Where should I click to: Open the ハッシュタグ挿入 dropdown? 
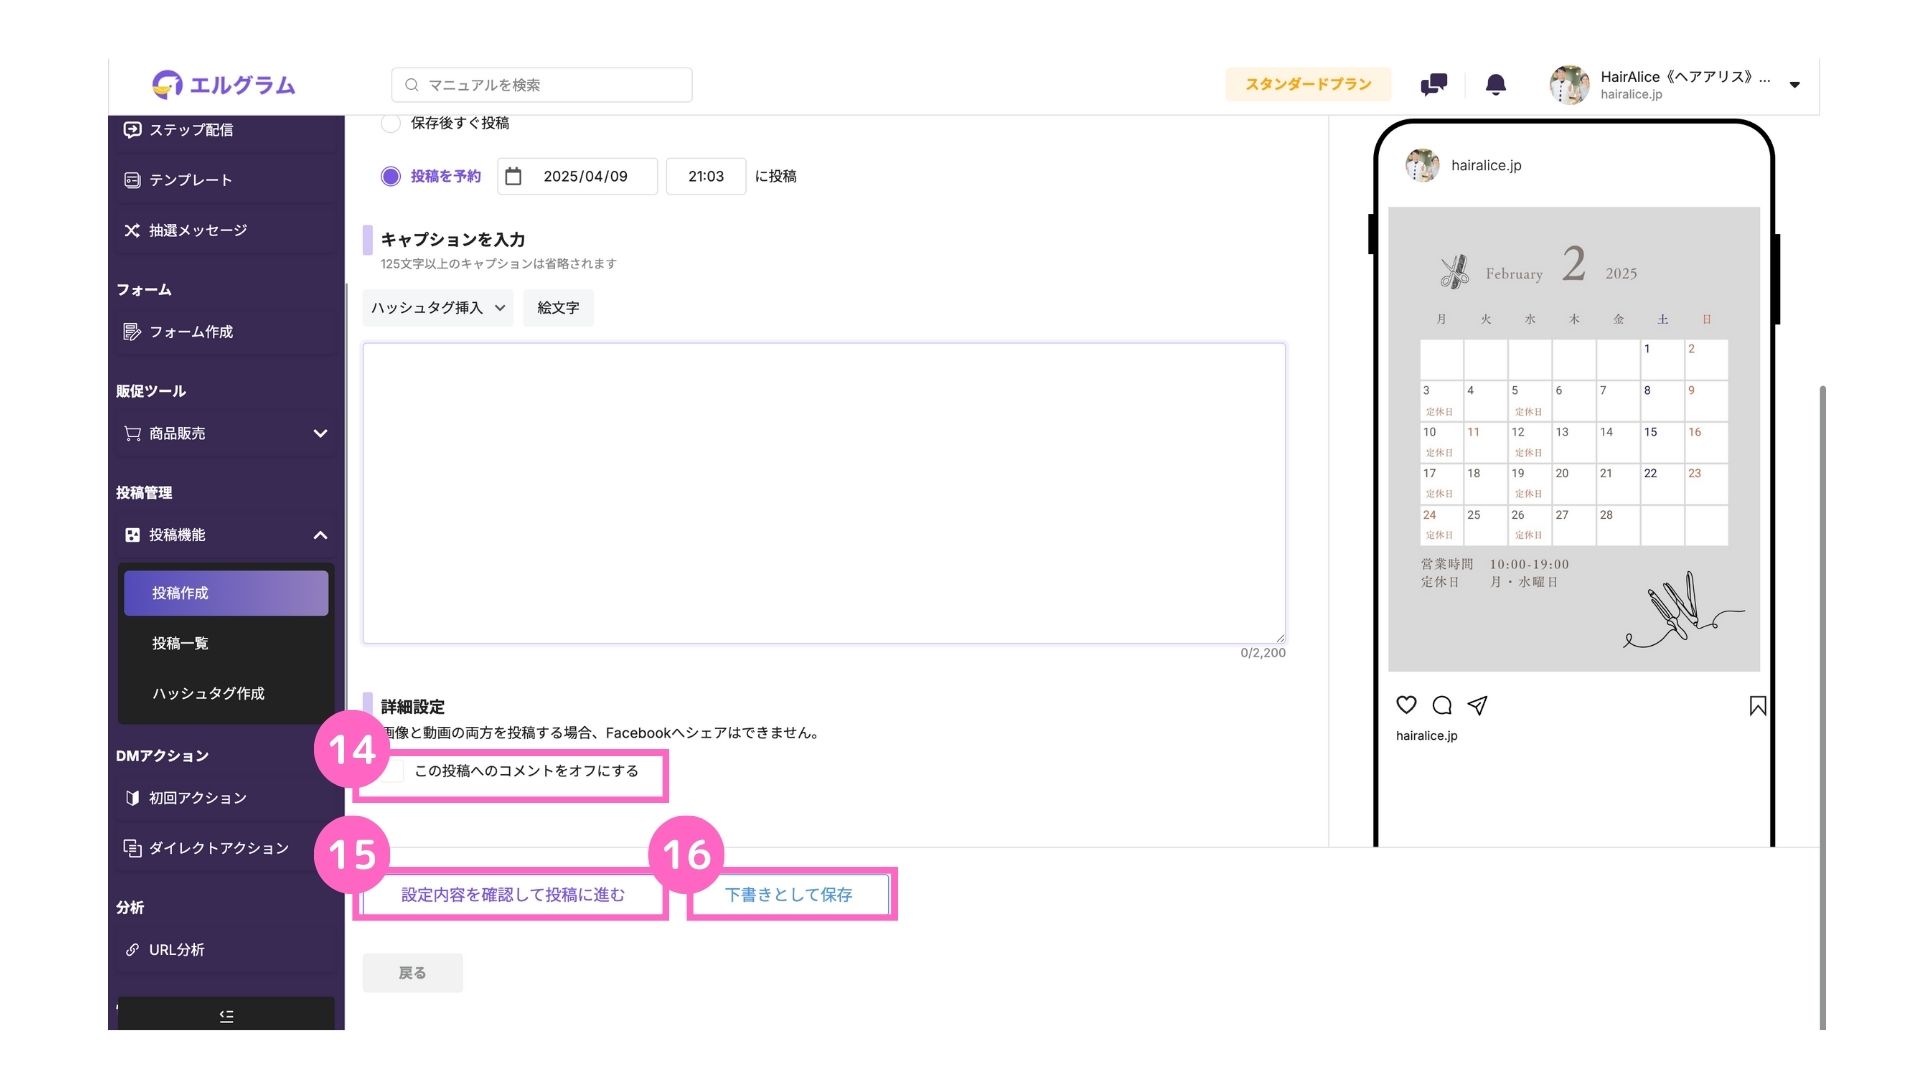pyautogui.click(x=438, y=308)
